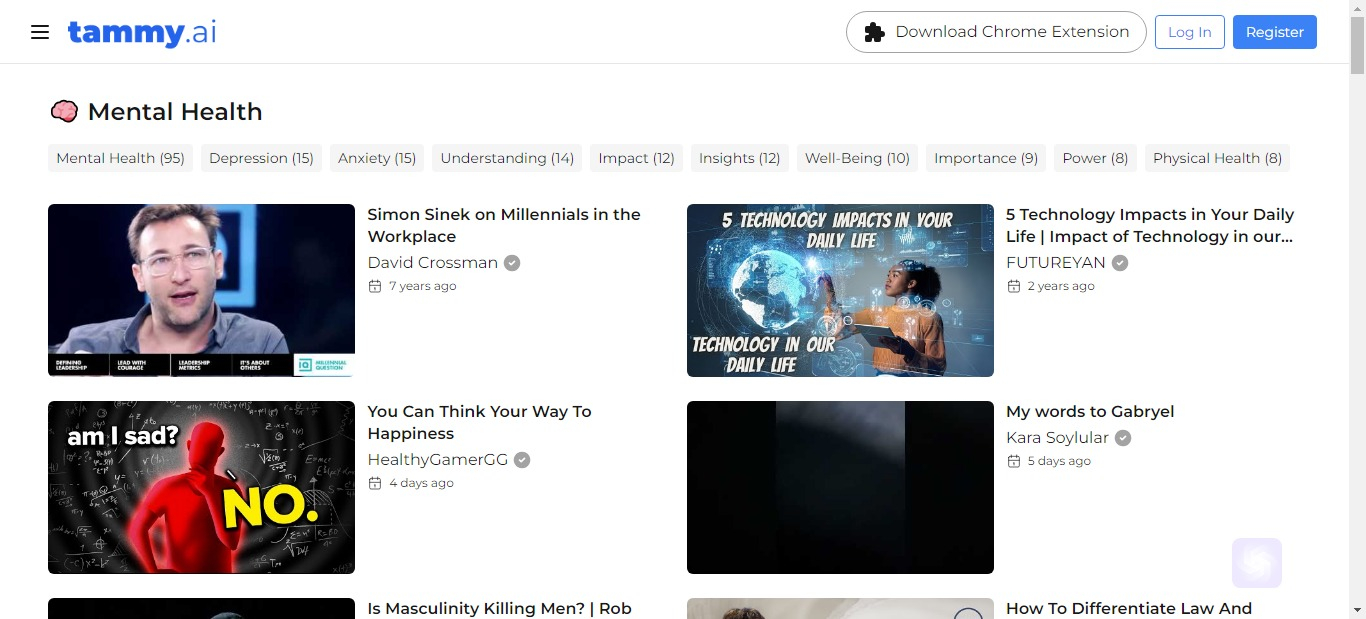Click calendar icon beside '5 days ago'
The width and height of the screenshot is (1366, 619).
[1013, 461]
